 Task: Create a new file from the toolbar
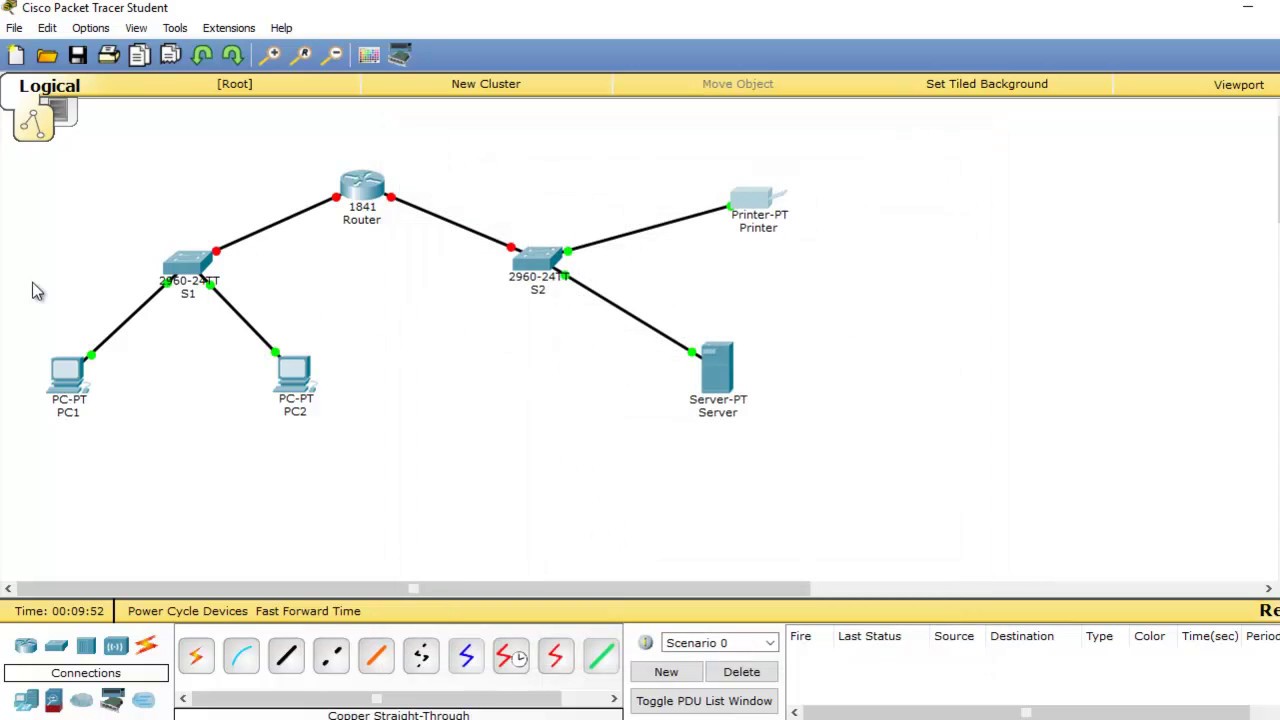pos(16,55)
